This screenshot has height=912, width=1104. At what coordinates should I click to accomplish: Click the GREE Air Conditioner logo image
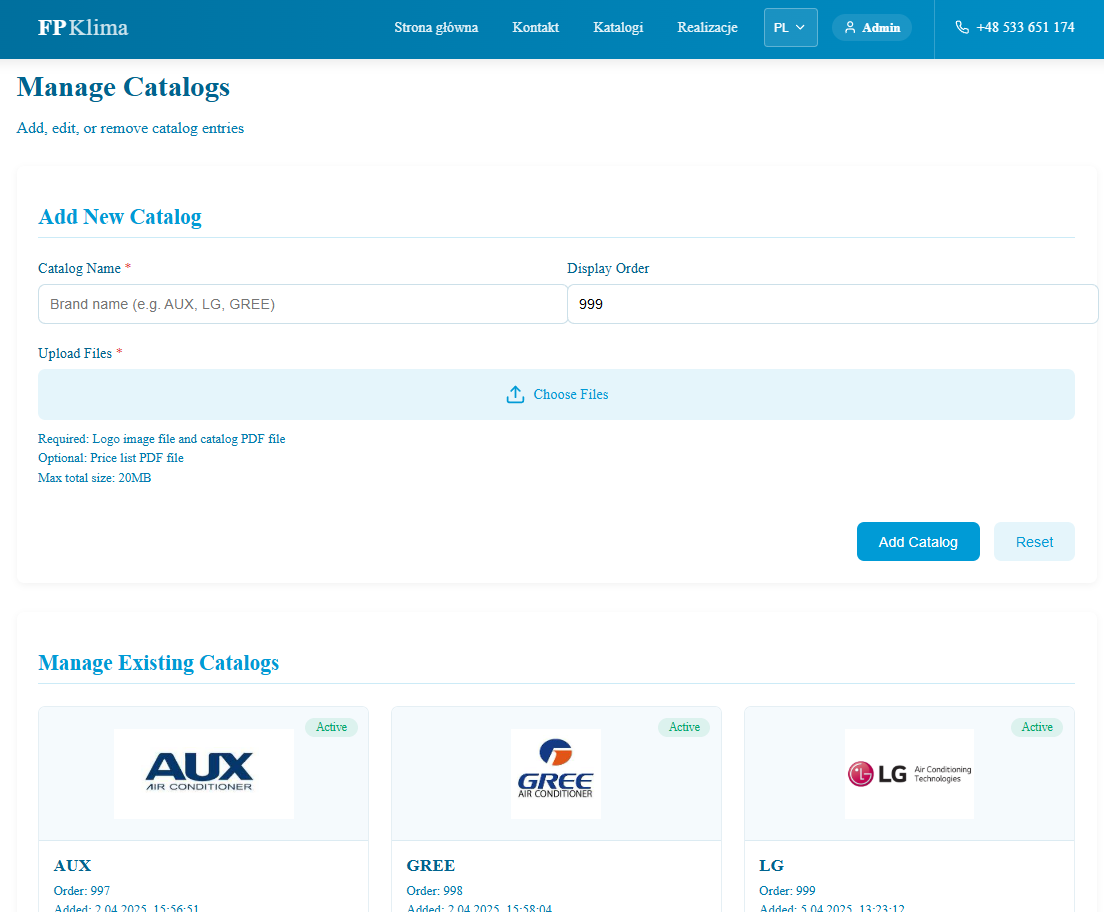[556, 773]
